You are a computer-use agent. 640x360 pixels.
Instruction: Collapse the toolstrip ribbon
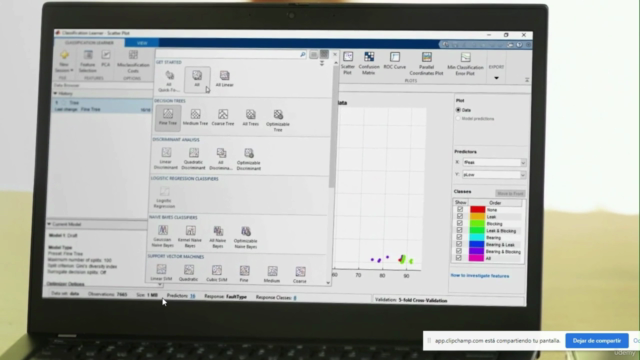[527, 80]
